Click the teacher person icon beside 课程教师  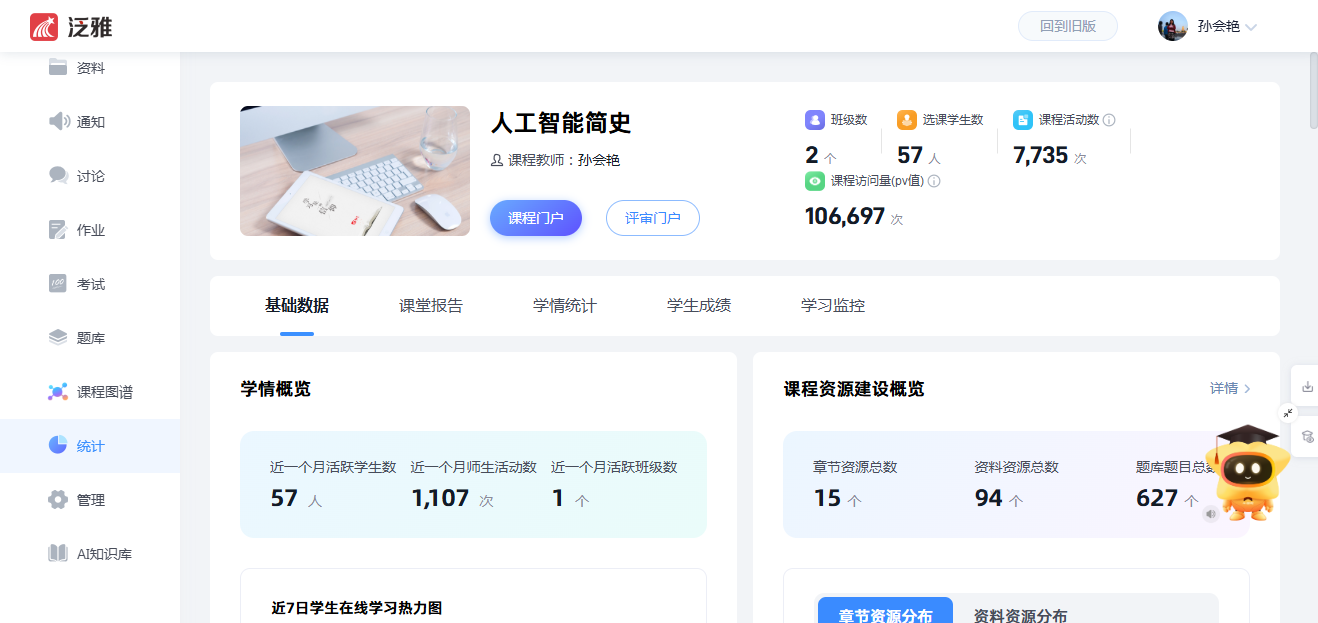tap(497, 160)
